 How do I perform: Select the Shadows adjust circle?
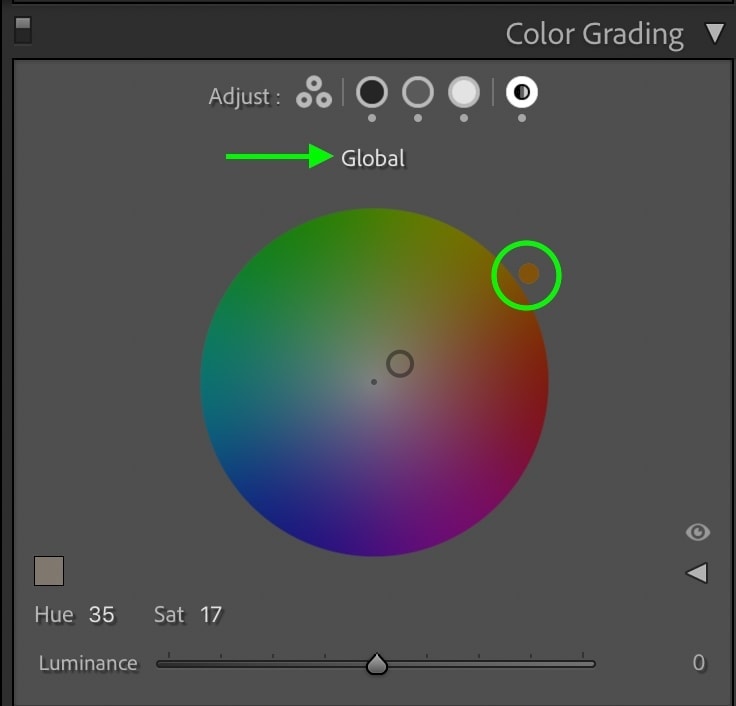[372, 92]
